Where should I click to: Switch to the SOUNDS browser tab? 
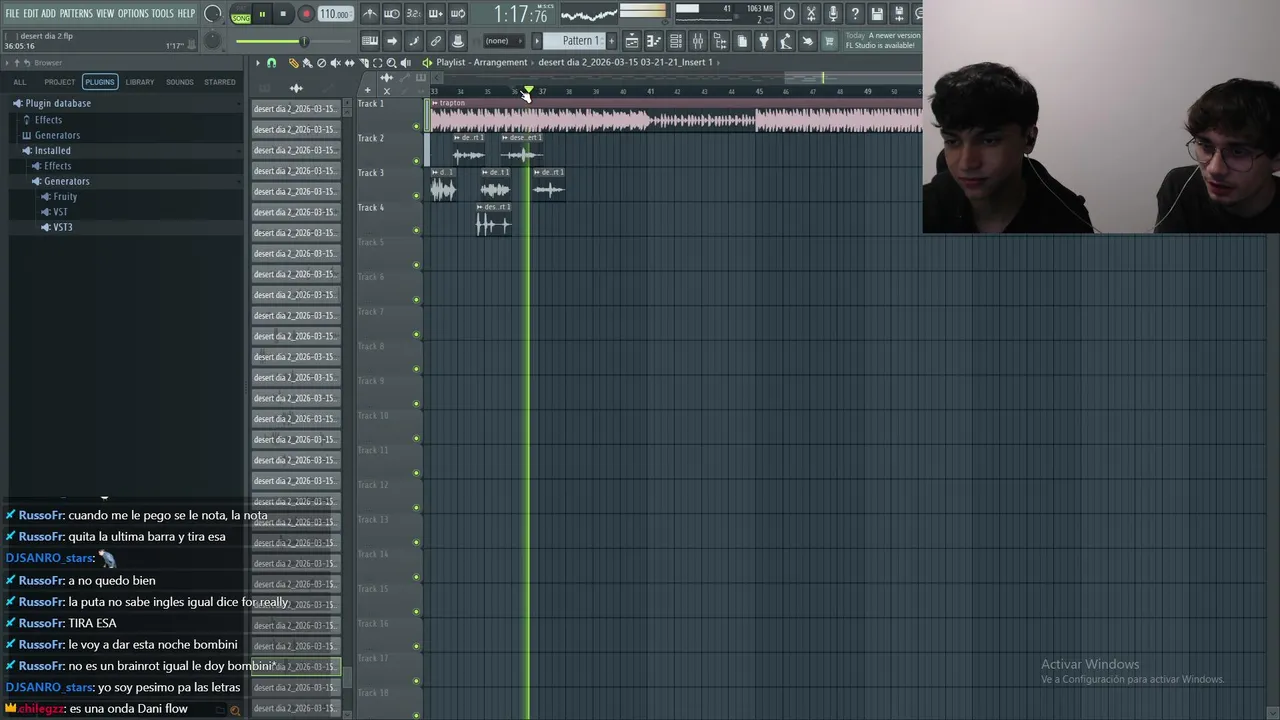180,82
